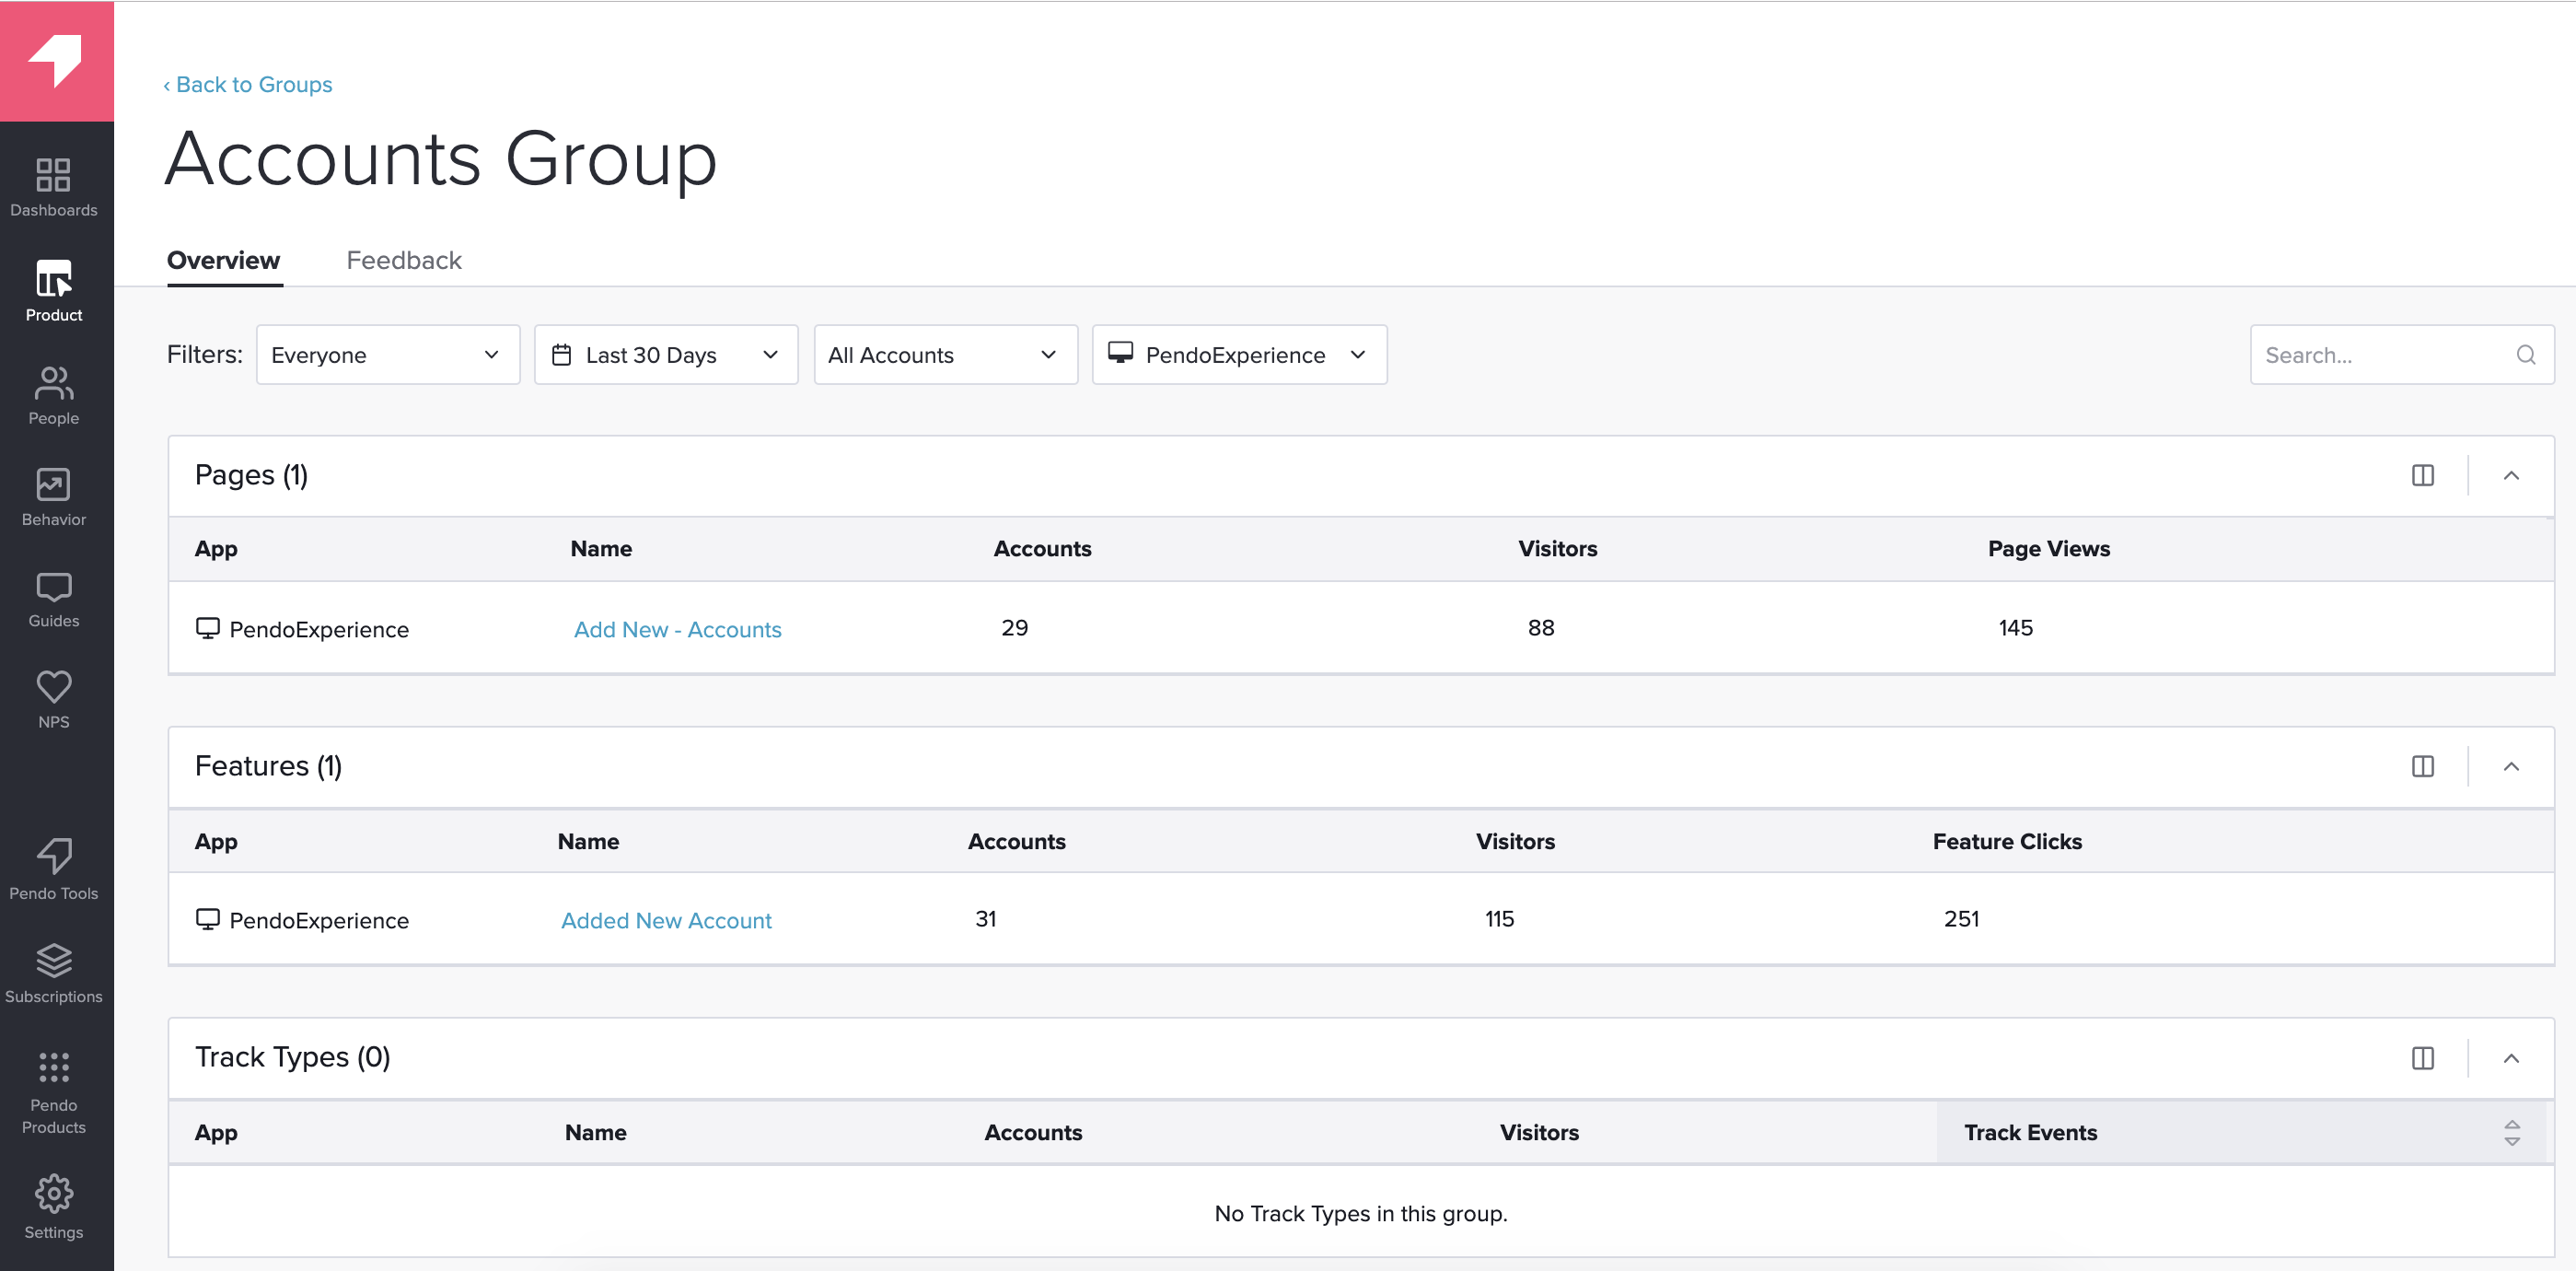2576x1271 pixels.
Task: Open Dashboards in the sidebar
Action: tap(54, 187)
